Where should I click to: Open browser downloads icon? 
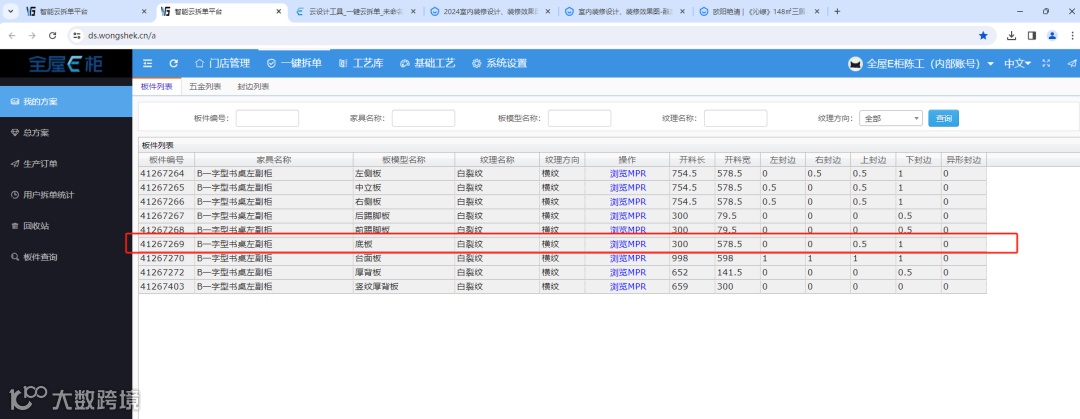(x=1012, y=35)
